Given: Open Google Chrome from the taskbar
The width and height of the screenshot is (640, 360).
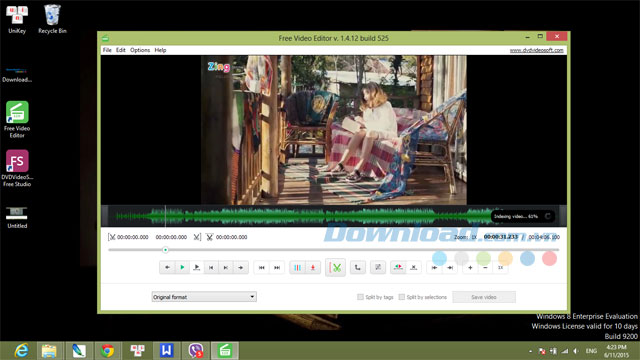Looking at the screenshot, I should (x=107, y=351).
